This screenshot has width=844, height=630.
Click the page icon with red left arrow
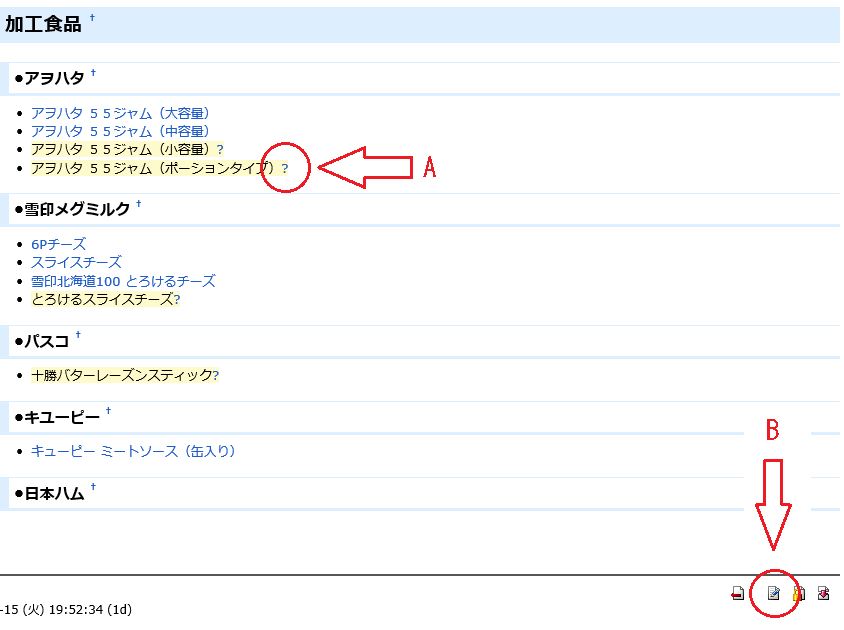click(x=737, y=594)
